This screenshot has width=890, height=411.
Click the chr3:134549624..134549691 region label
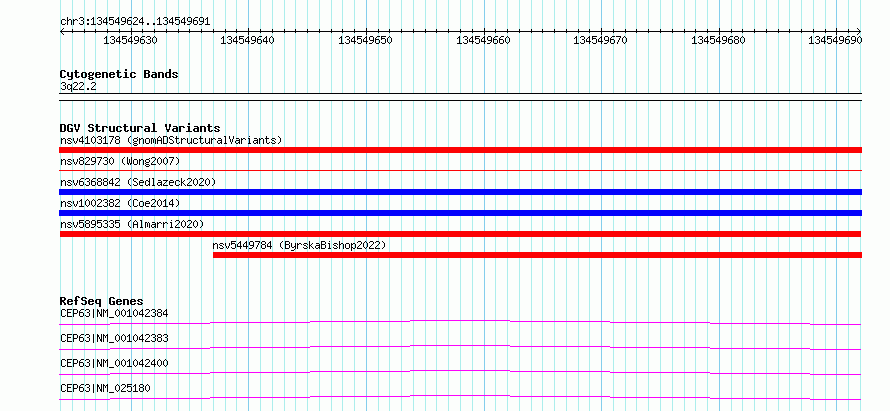click(135, 22)
